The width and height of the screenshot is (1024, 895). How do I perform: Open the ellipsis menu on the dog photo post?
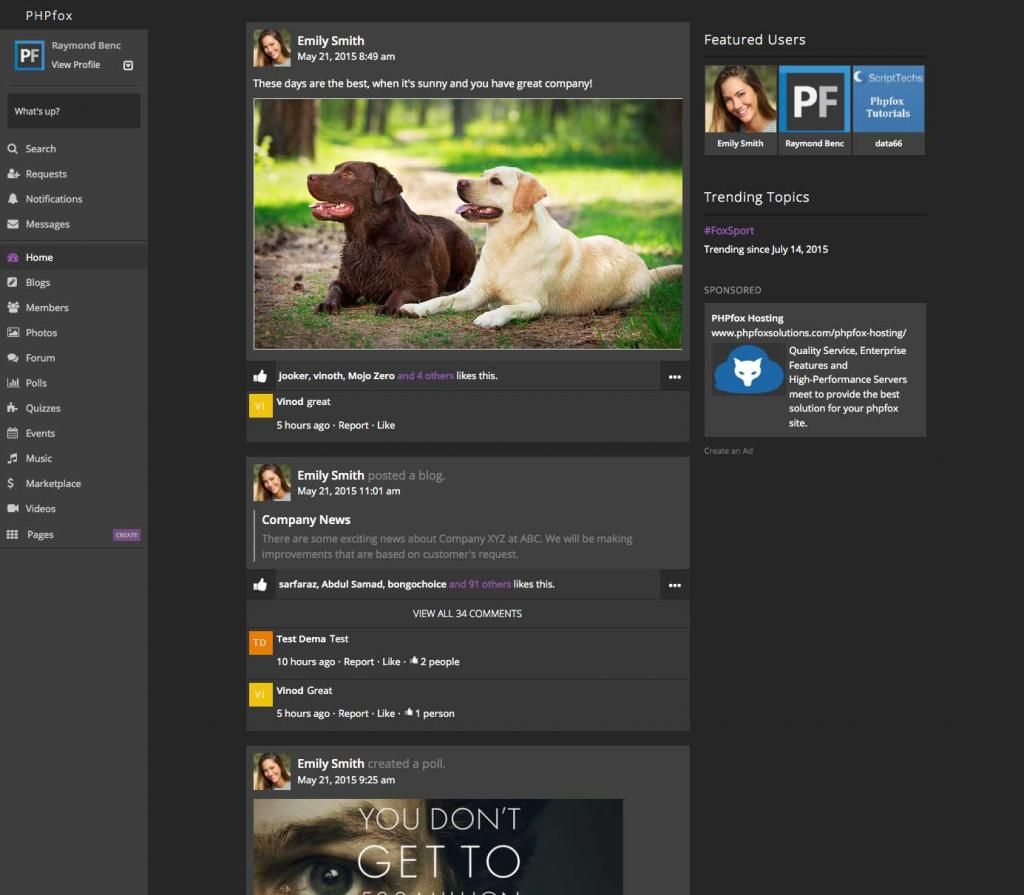(675, 376)
